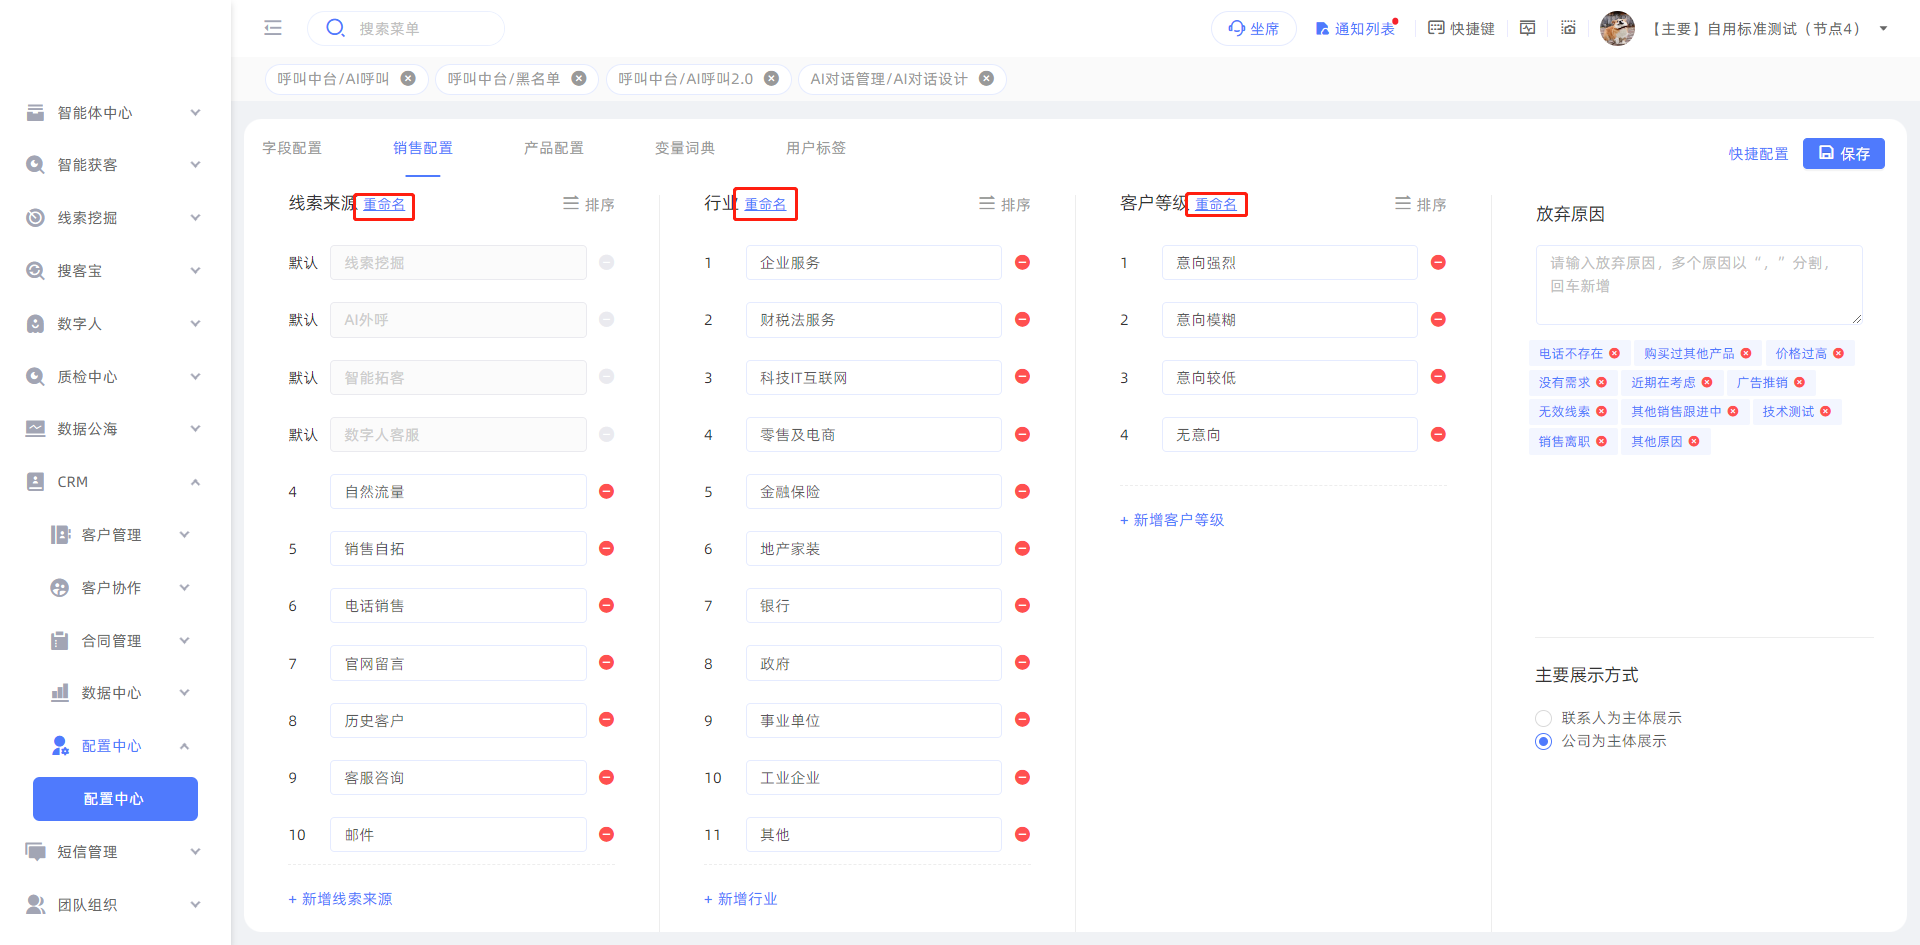Edit the 电话销售 source field
Screen dimensions: 1920x945
coord(458,606)
